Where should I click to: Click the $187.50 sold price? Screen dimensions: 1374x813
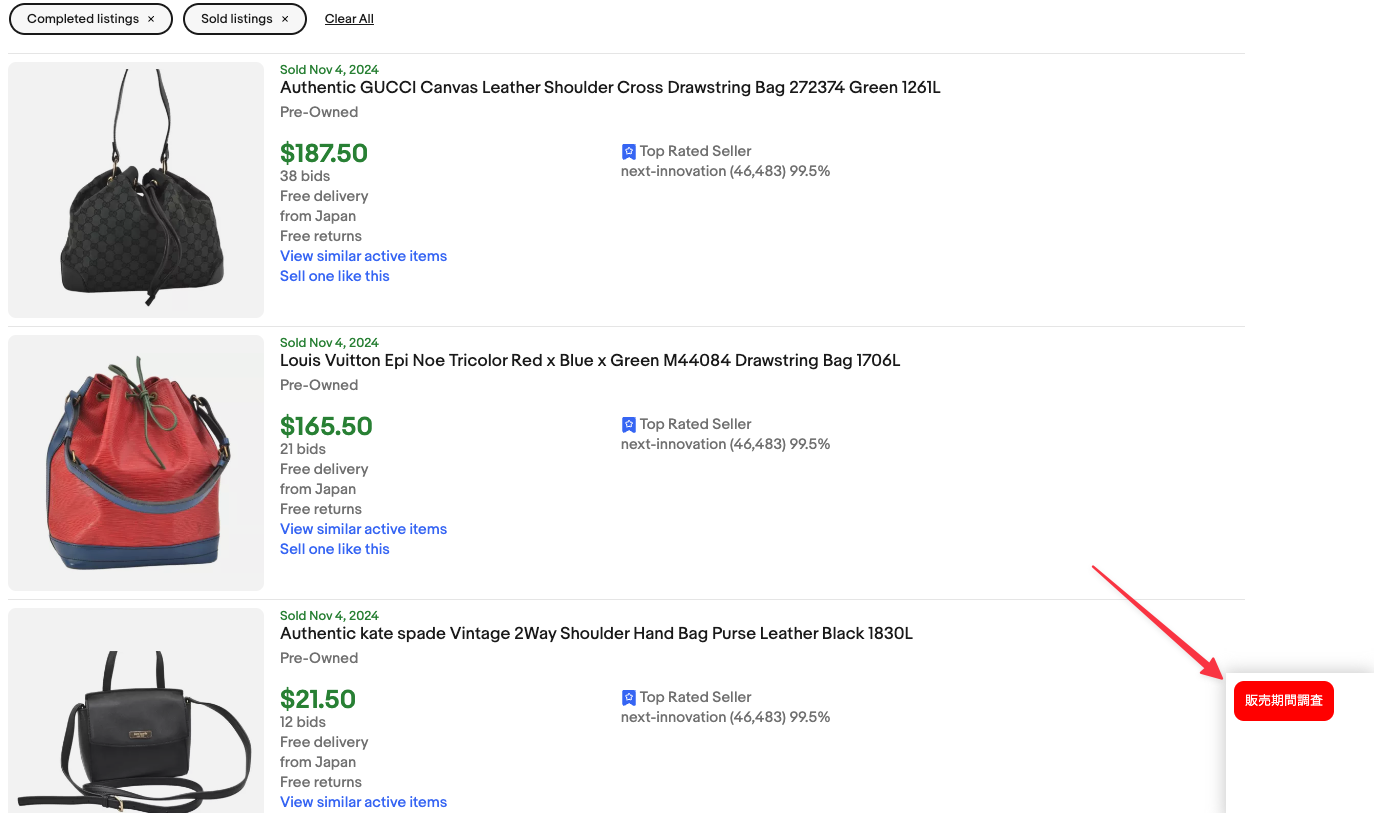click(x=324, y=153)
